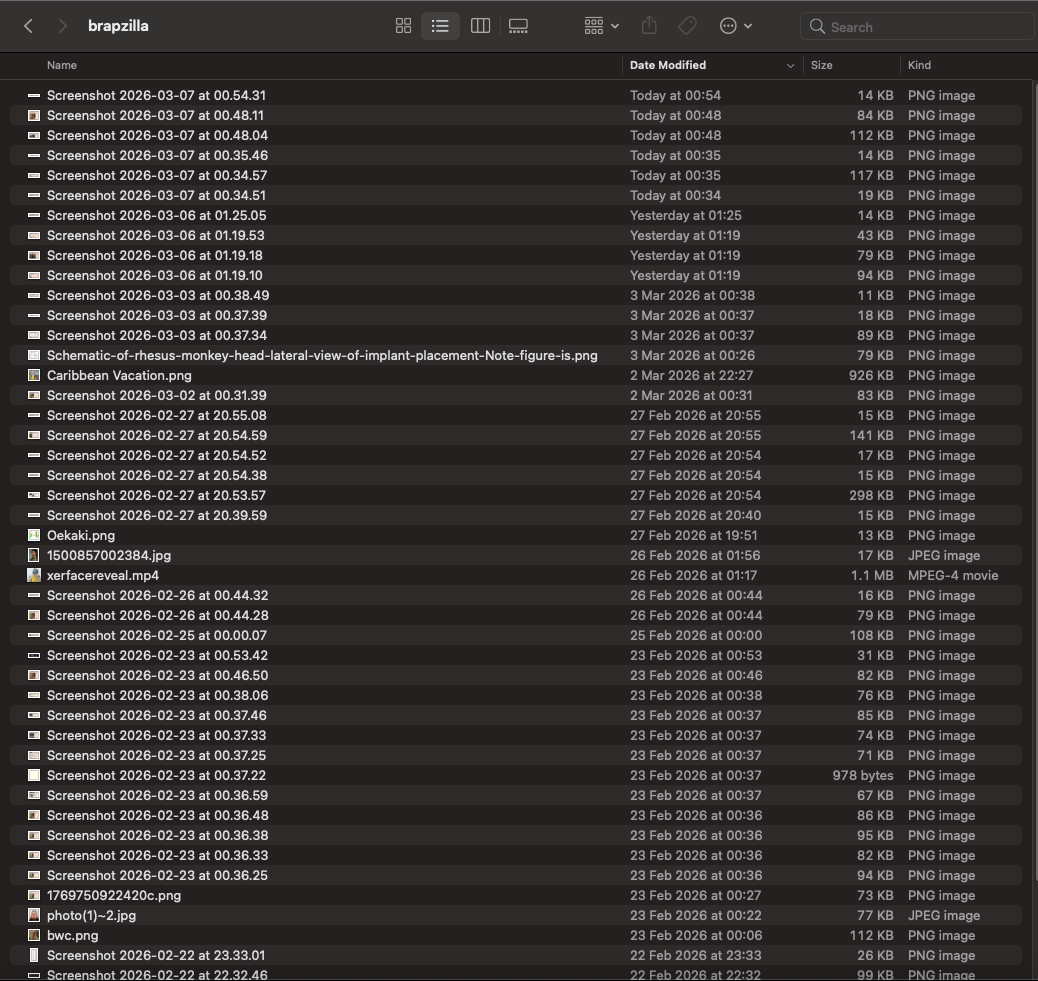The height and width of the screenshot is (981, 1038).
Task: Switch to column view
Action: pyautogui.click(x=480, y=26)
